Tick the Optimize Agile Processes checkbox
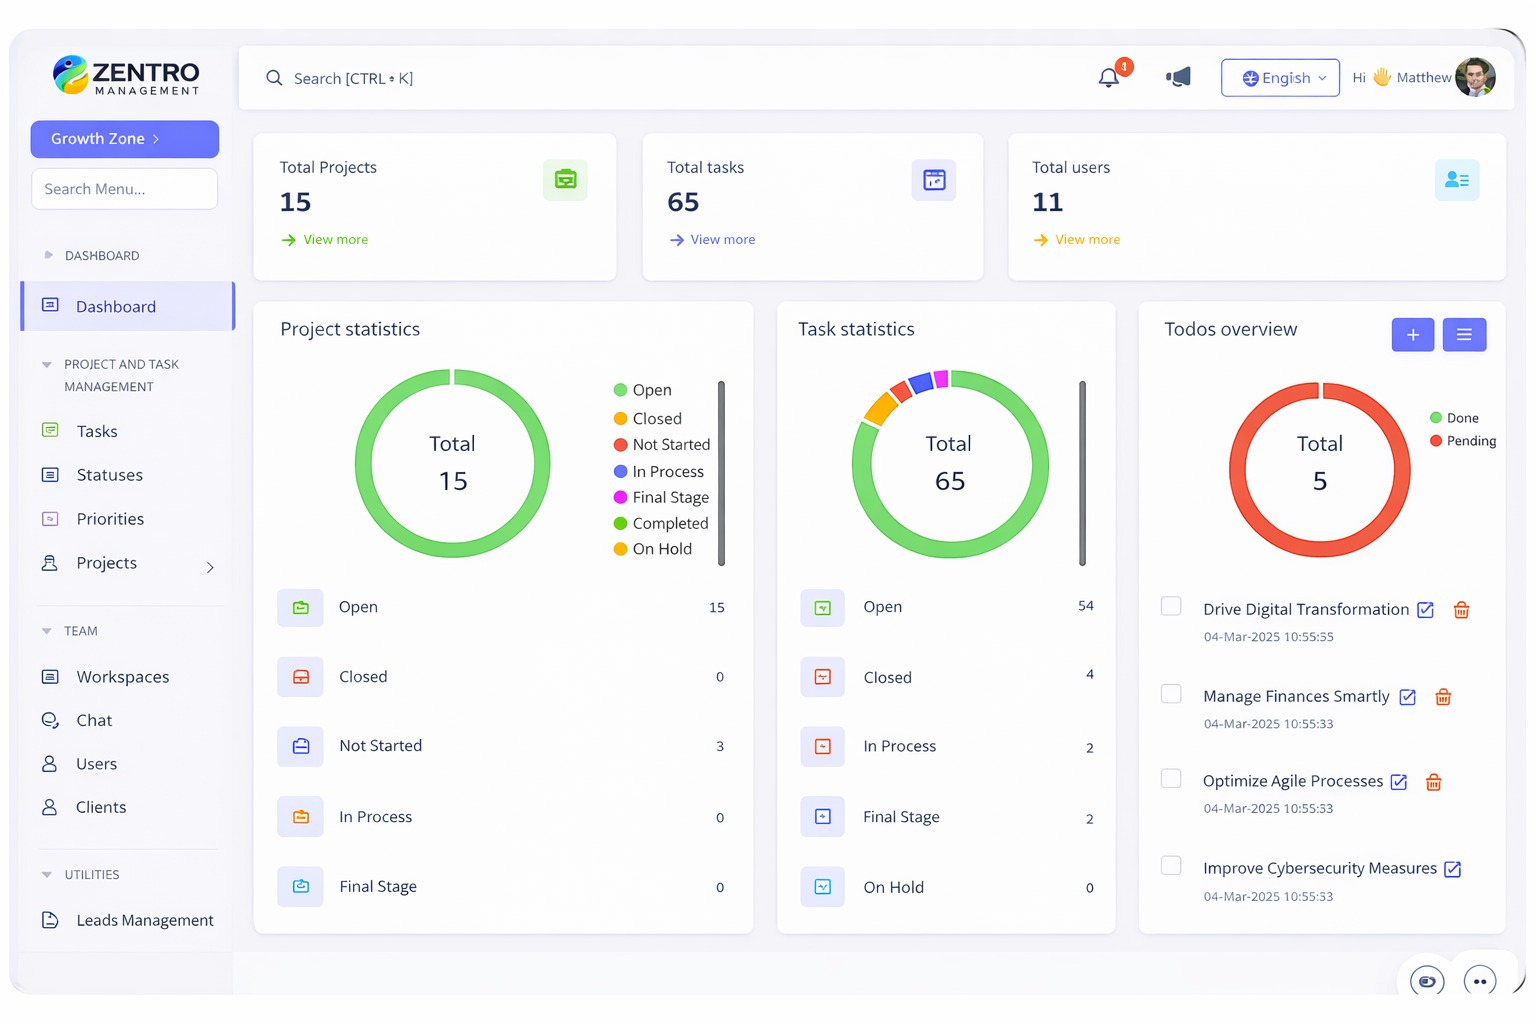The height and width of the screenshot is (1024, 1536). coord(1171,779)
